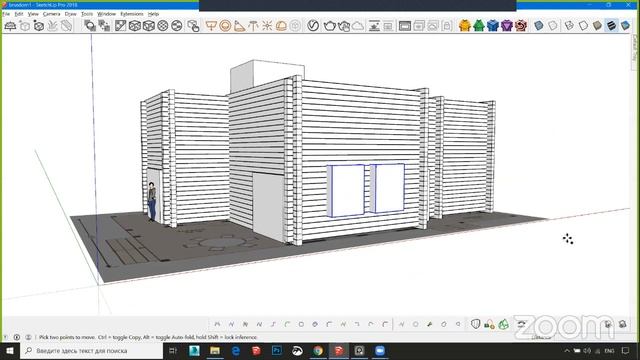
Task: Click the green house-shaped extension icon
Action: click(479, 26)
